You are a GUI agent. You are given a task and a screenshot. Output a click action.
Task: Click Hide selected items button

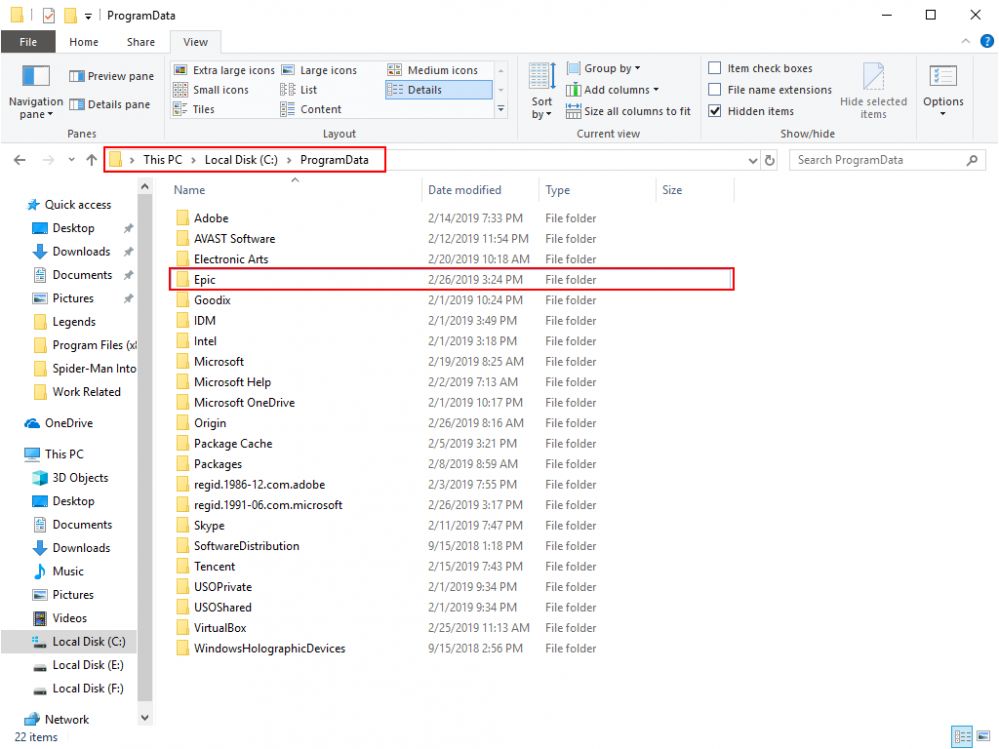pos(873,90)
